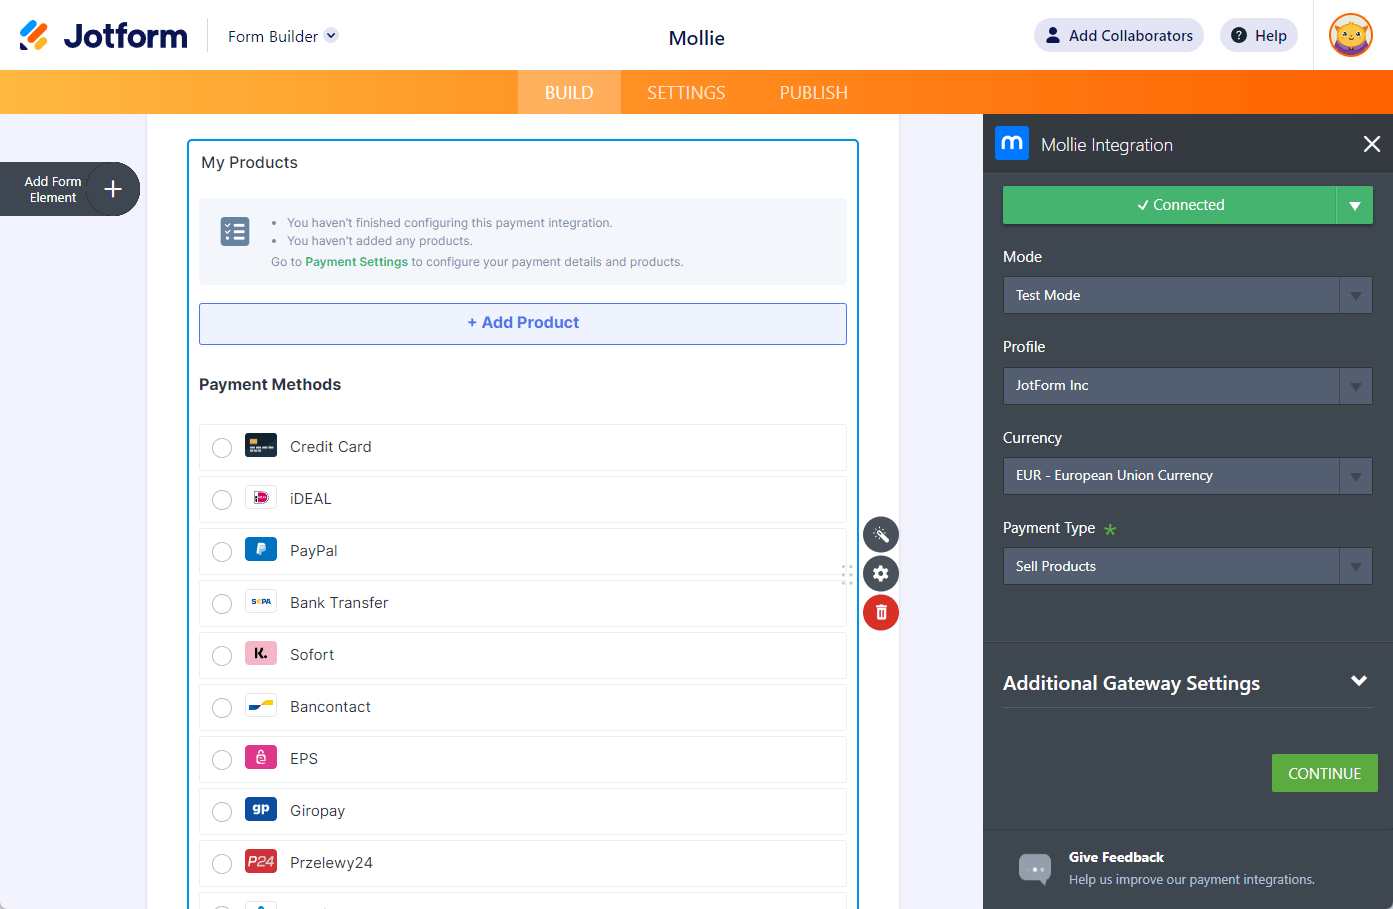Click the Klarna Sofort icon
1393x909 pixels.
click(x=261, y=654)
